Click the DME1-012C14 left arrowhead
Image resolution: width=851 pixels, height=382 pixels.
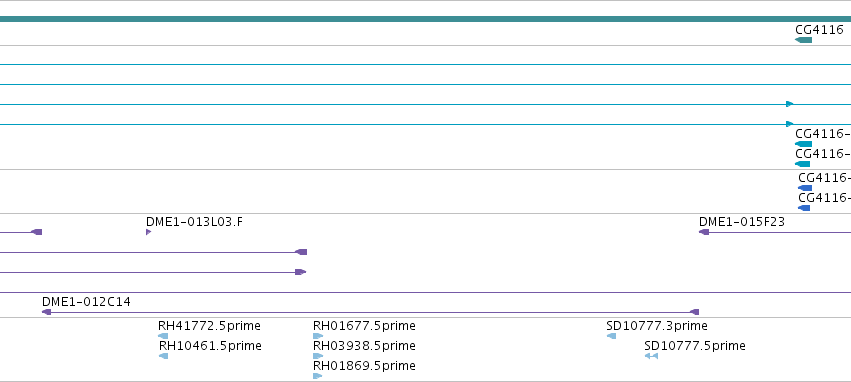pyautogui.click(x=47, y=312)
